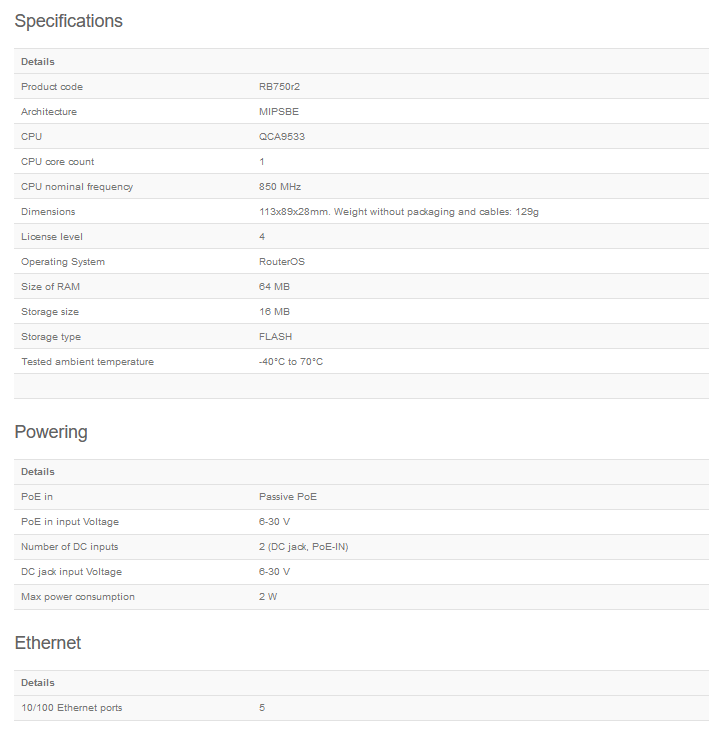
Task: Click the Dimensions value text
Action: tap(399, 212)
